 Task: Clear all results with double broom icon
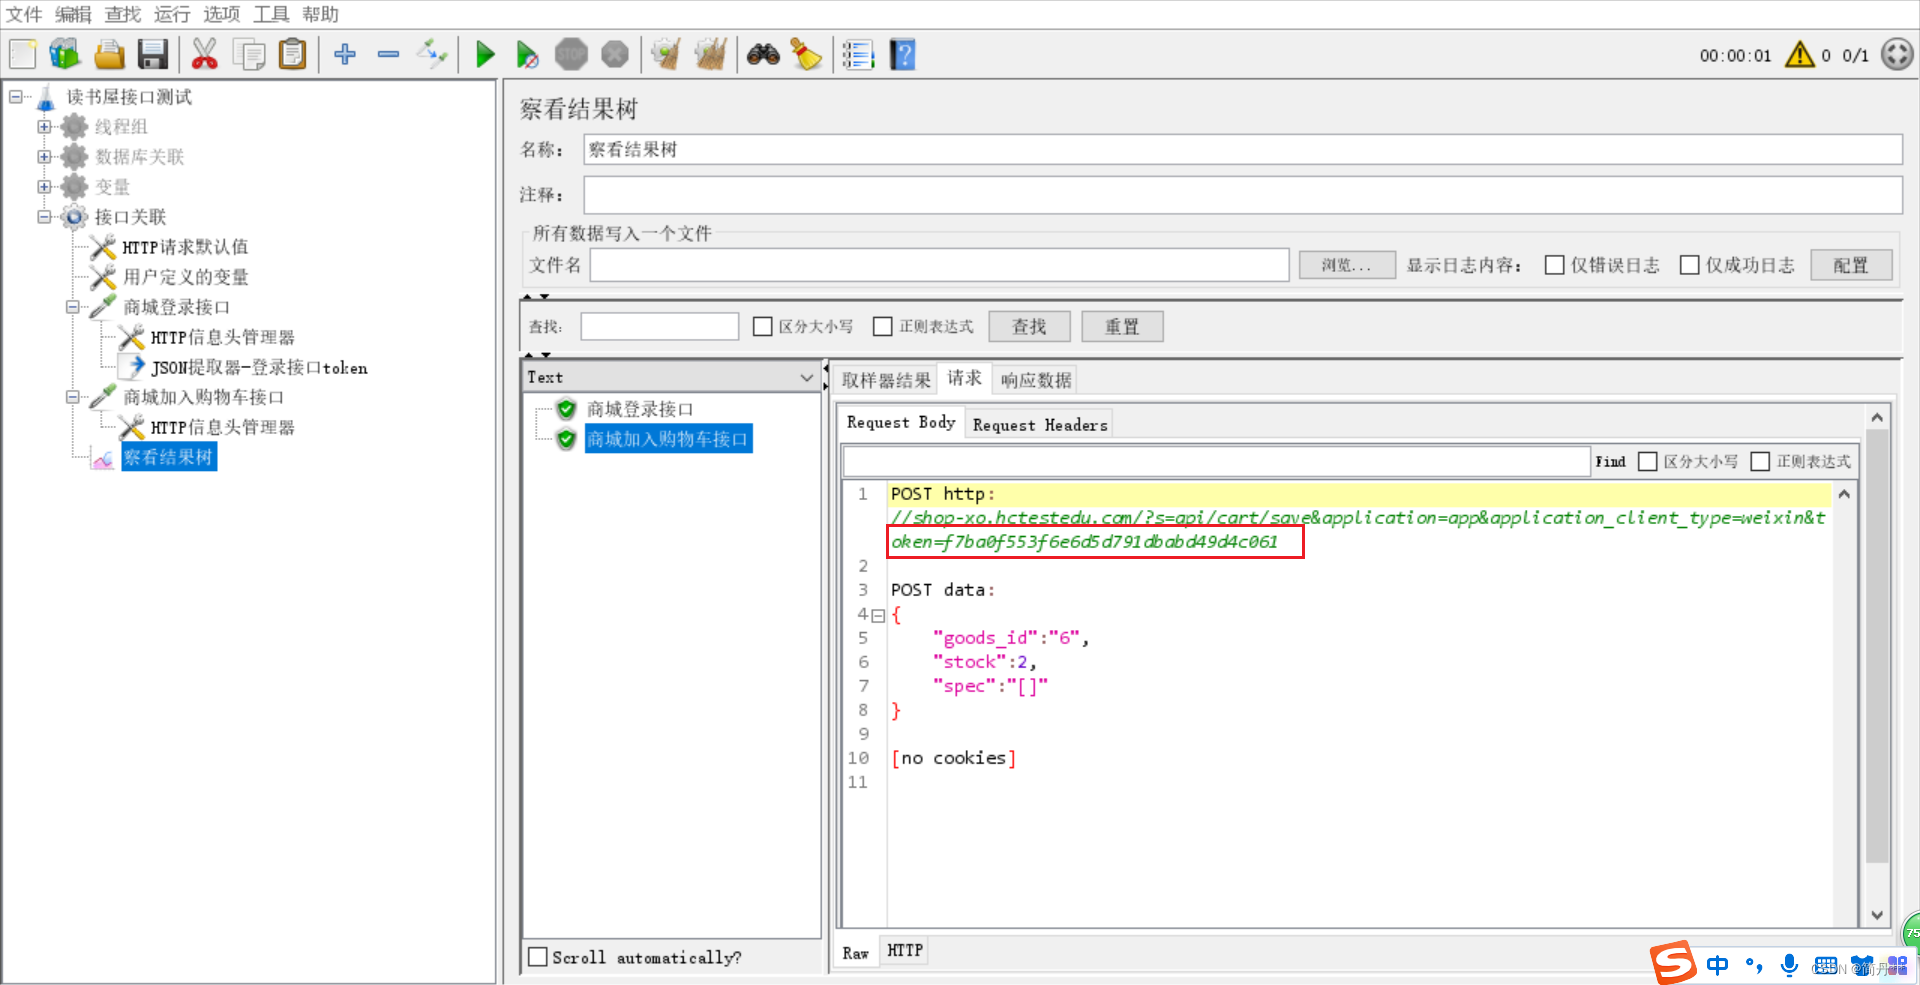(710, 54)
